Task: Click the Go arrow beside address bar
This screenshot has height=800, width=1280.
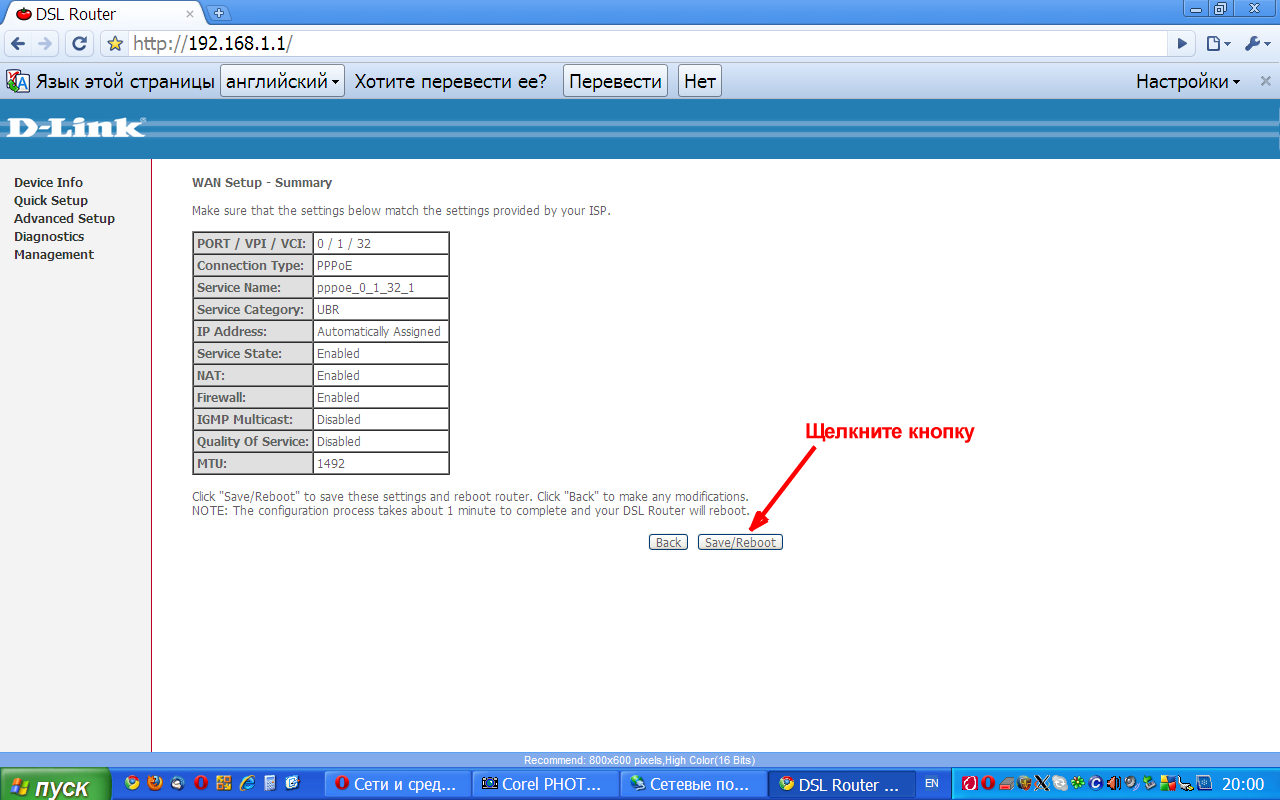Action: point(1183,44)
